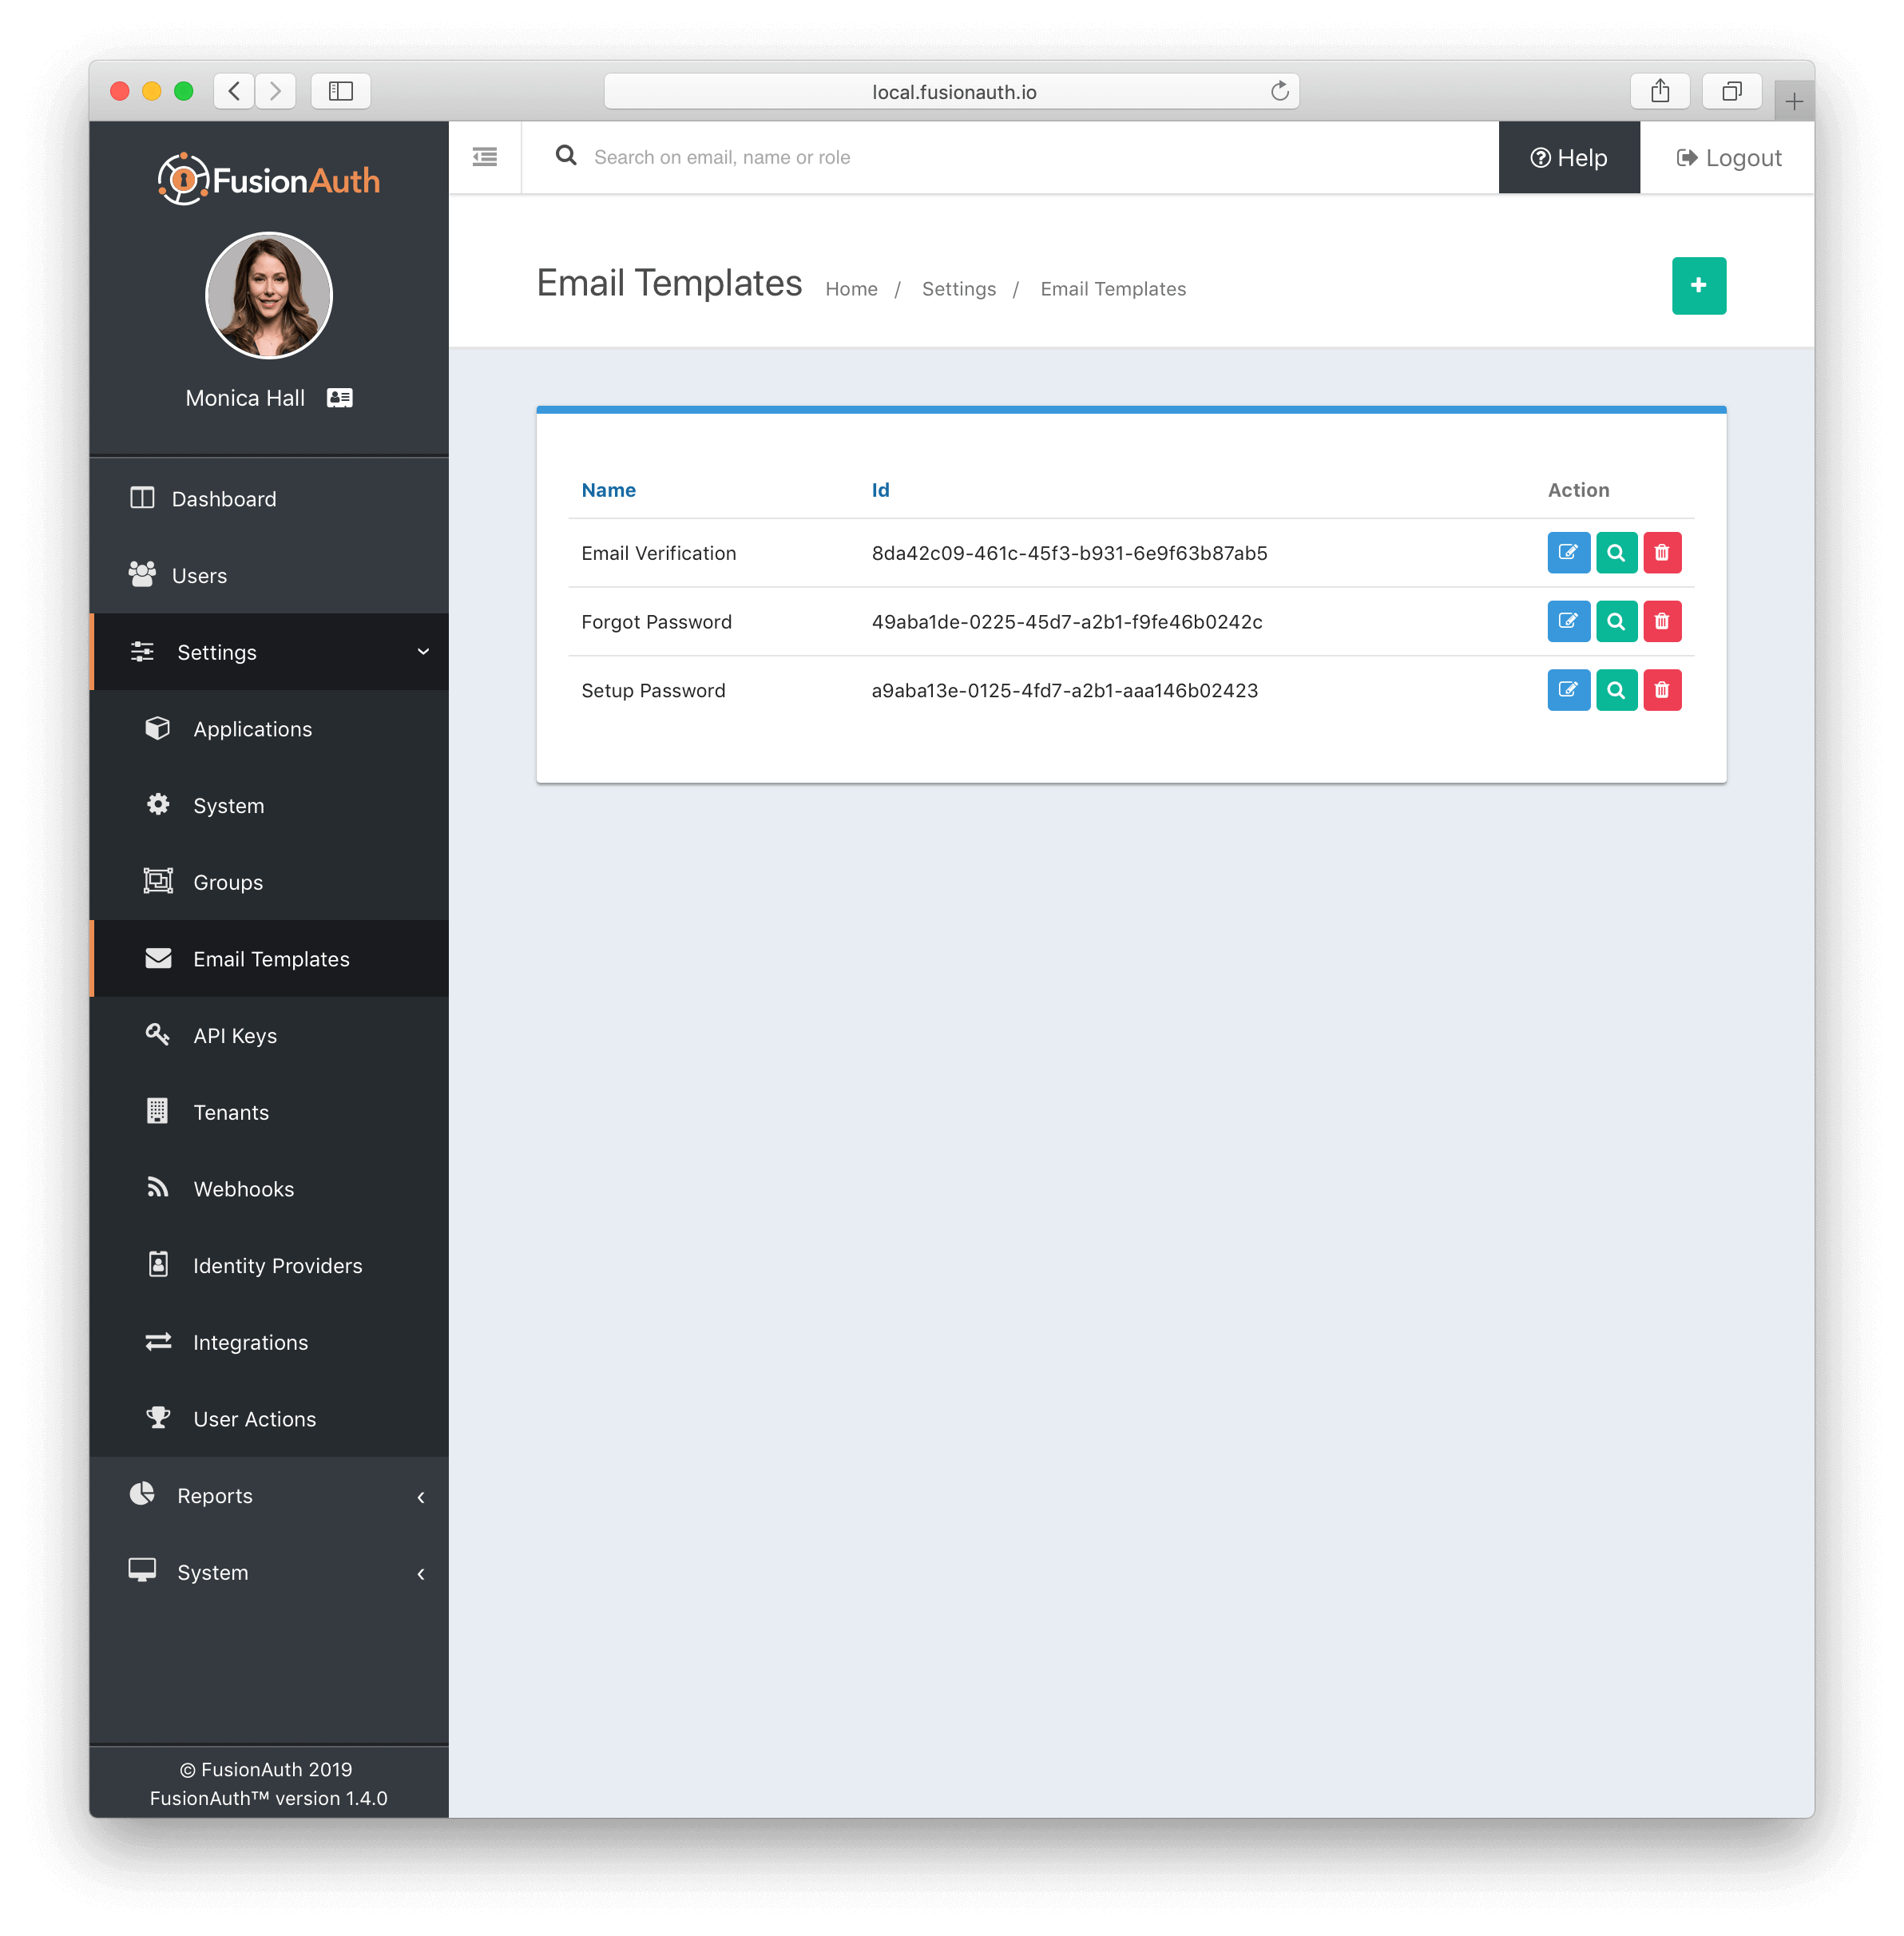
Task: View the Forgot Password template
Action: pyautogui.click(x=1616, y=621)
